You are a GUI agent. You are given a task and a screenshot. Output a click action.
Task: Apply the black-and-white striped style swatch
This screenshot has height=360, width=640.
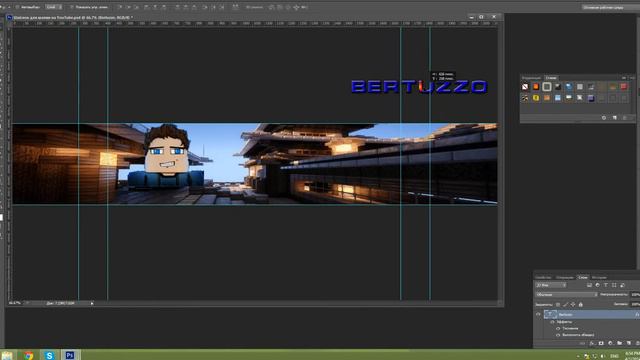click(525, 98)
